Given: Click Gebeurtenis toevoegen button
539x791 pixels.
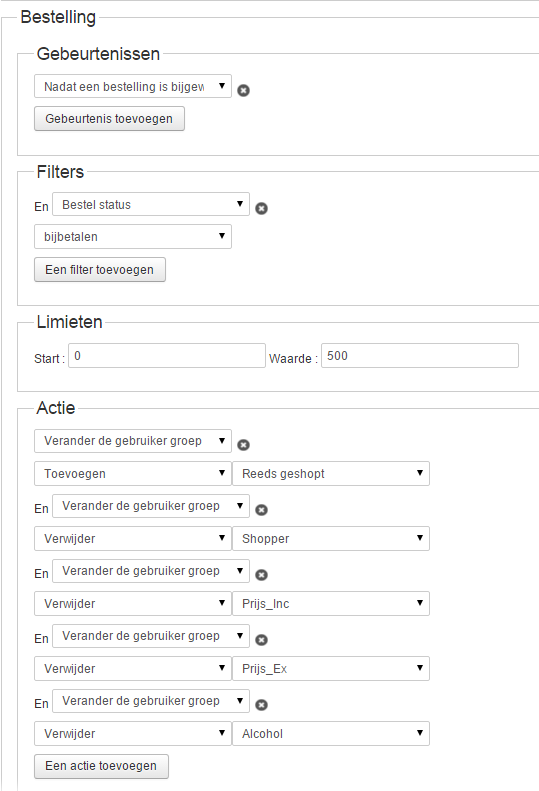Looking at the screenshot, I should point(109,119).
